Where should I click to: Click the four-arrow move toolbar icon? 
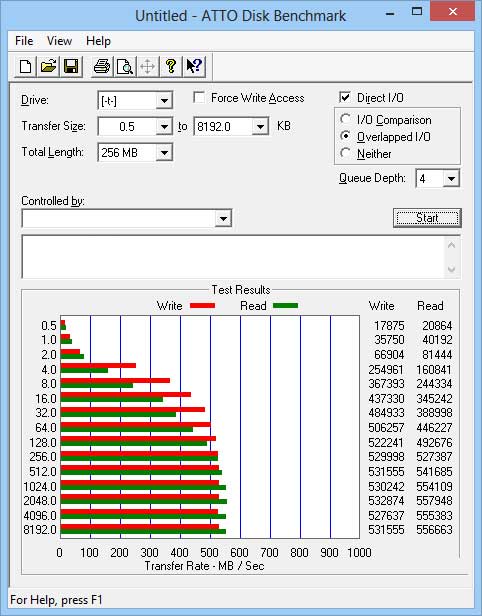pos(148,66)
